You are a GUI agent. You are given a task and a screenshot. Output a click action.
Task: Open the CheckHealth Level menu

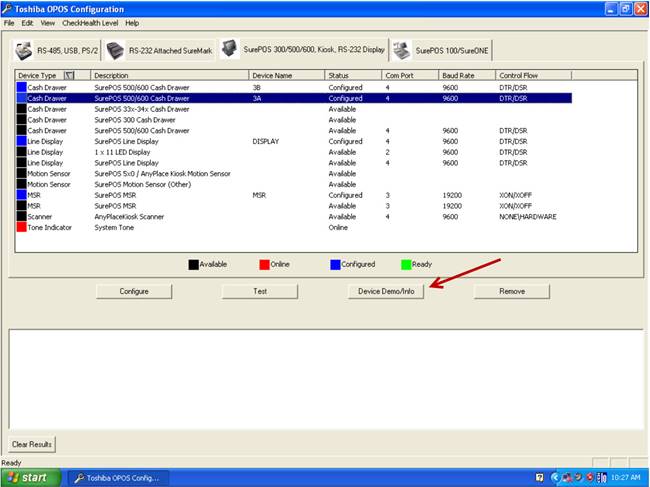[x=91, y=22]
